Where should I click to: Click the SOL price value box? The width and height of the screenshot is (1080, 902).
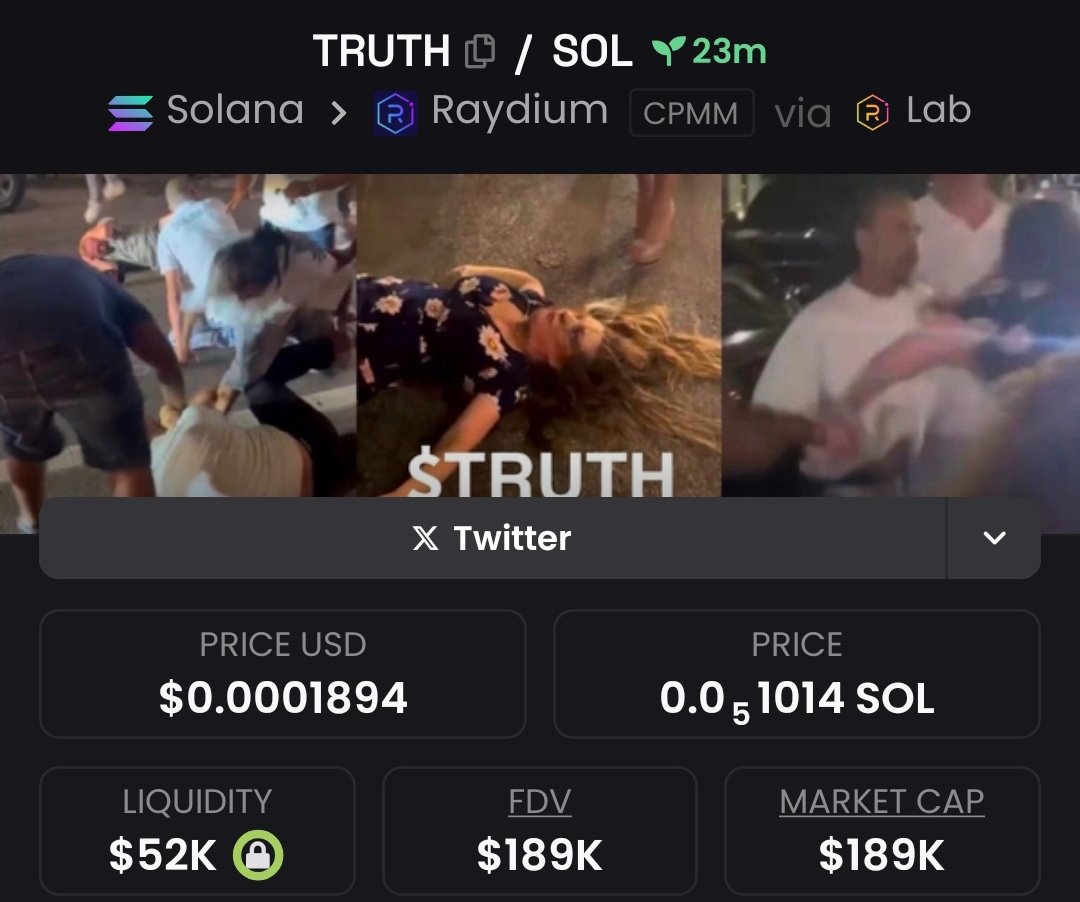797,674
